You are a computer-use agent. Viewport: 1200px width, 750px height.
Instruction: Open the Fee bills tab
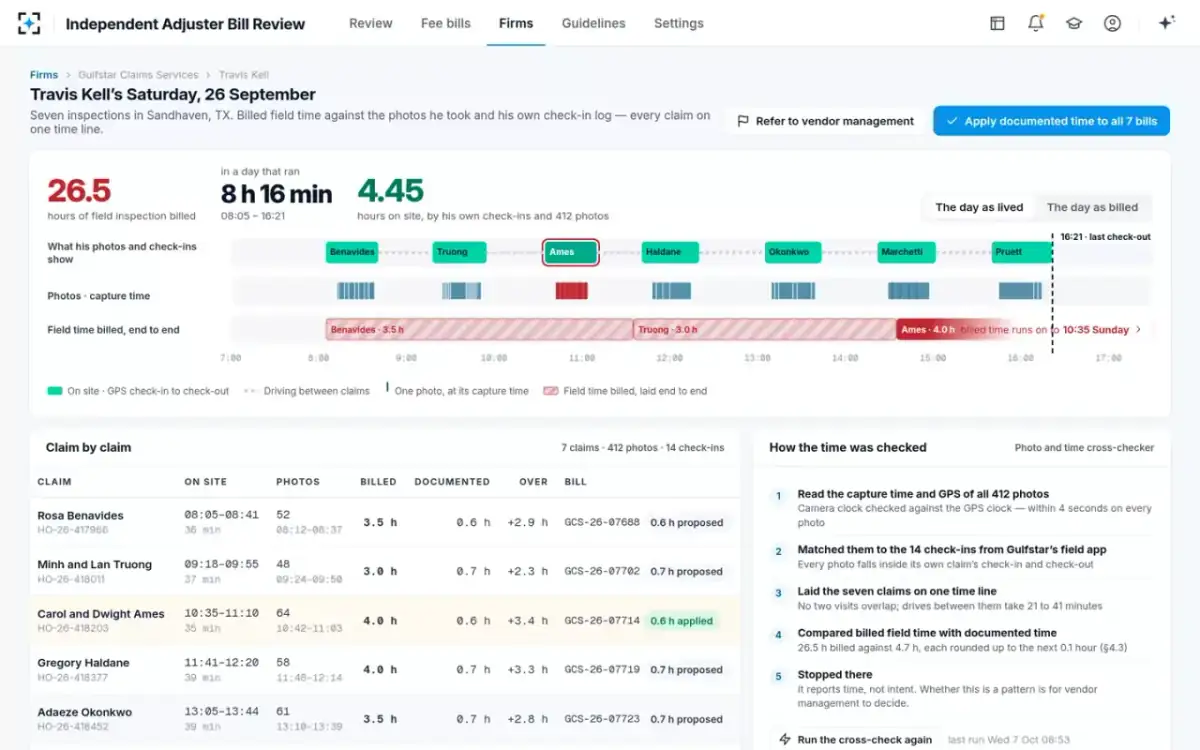[x=446, y=23]
